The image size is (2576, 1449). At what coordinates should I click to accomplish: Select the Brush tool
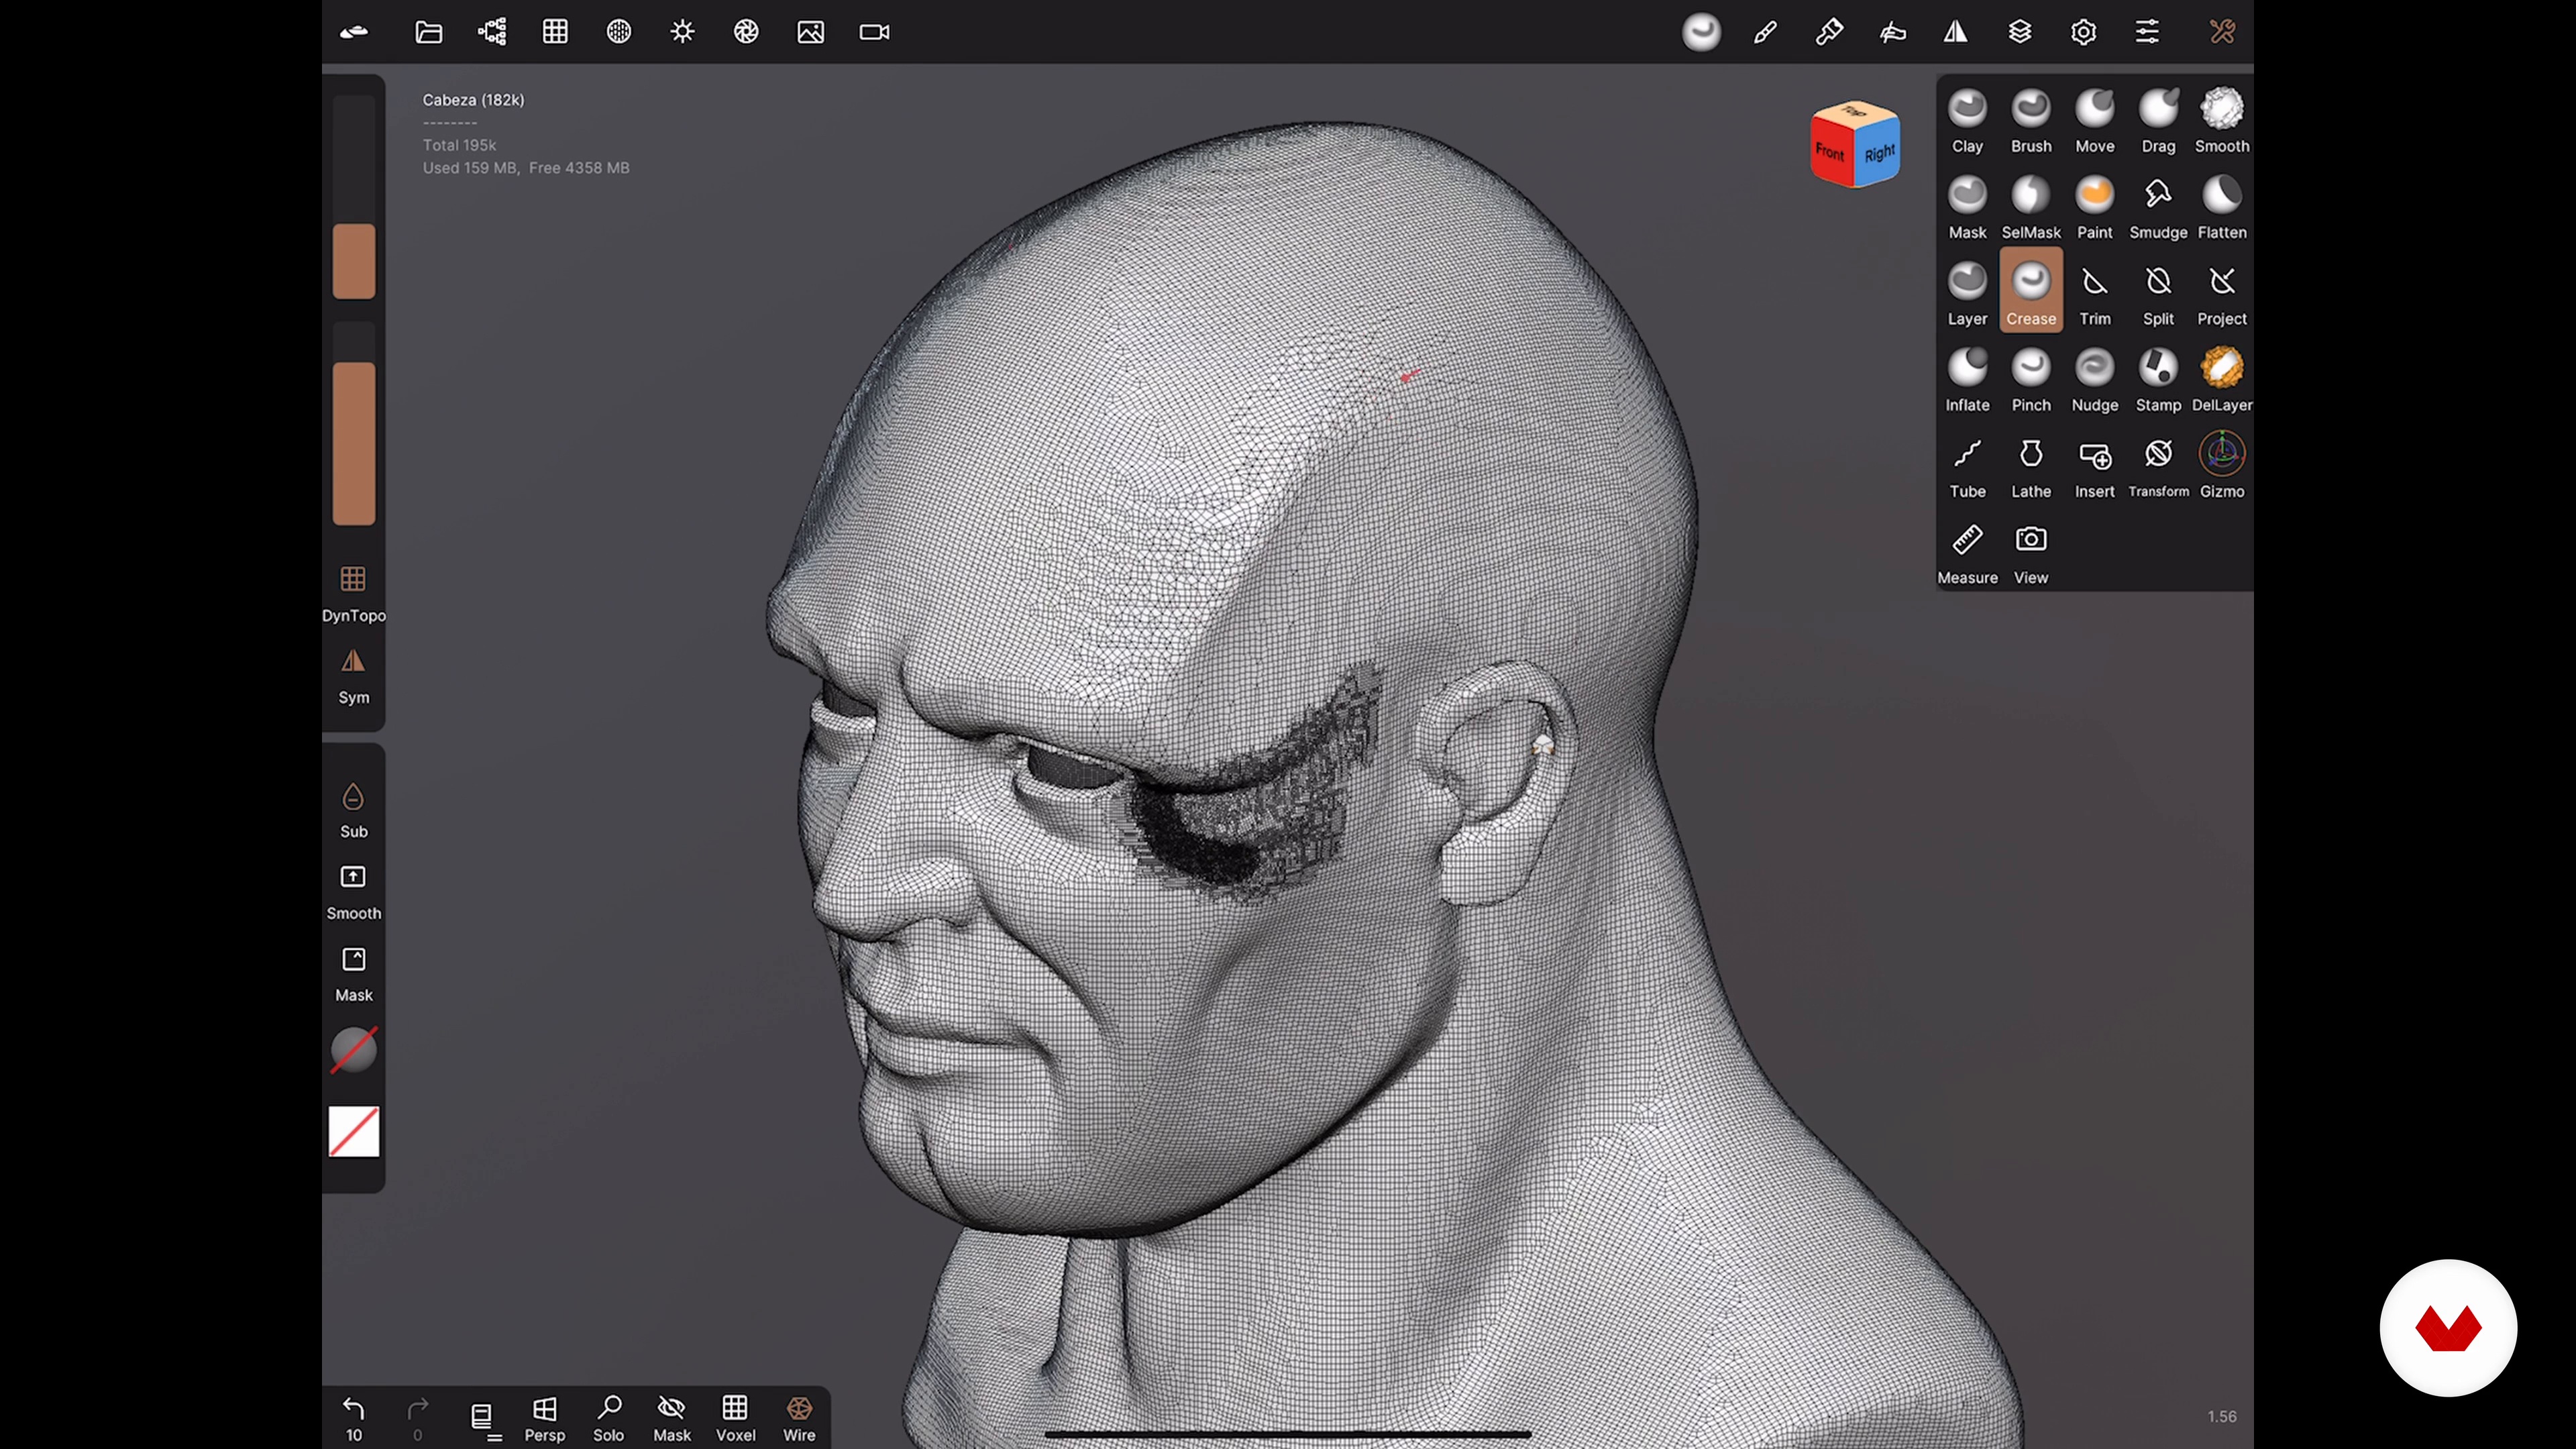2031,120
